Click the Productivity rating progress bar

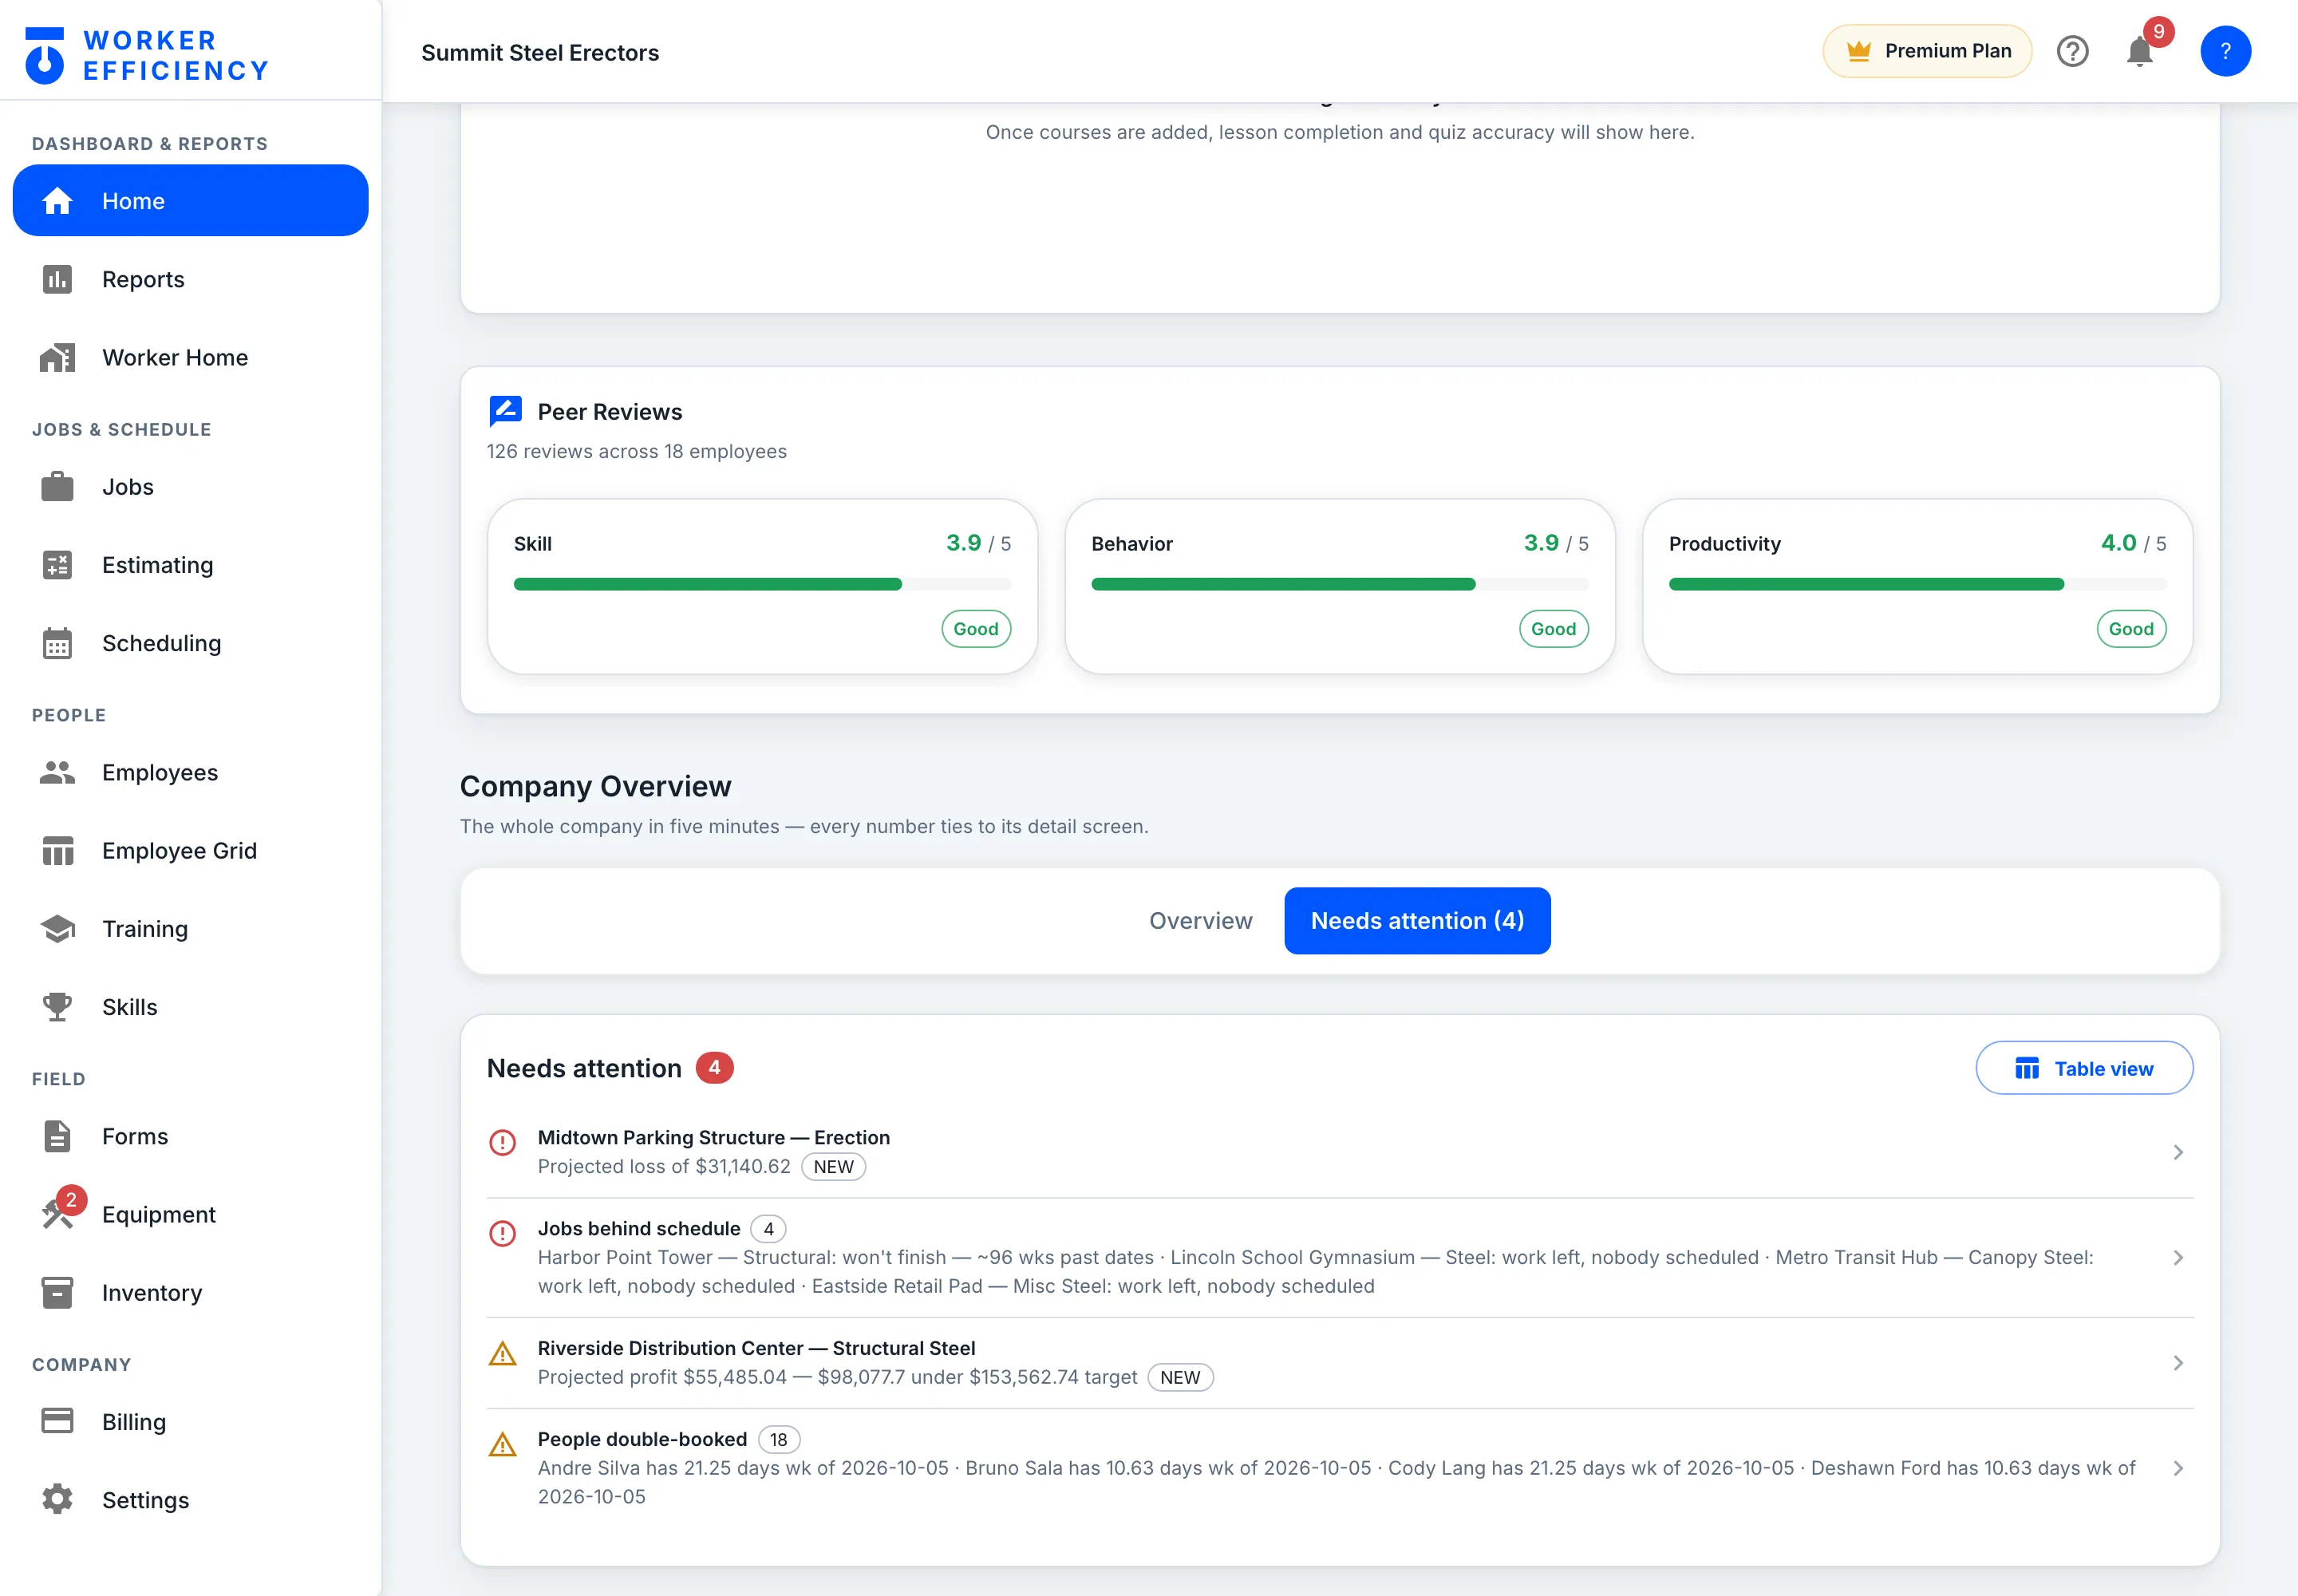click(1917, 584)
